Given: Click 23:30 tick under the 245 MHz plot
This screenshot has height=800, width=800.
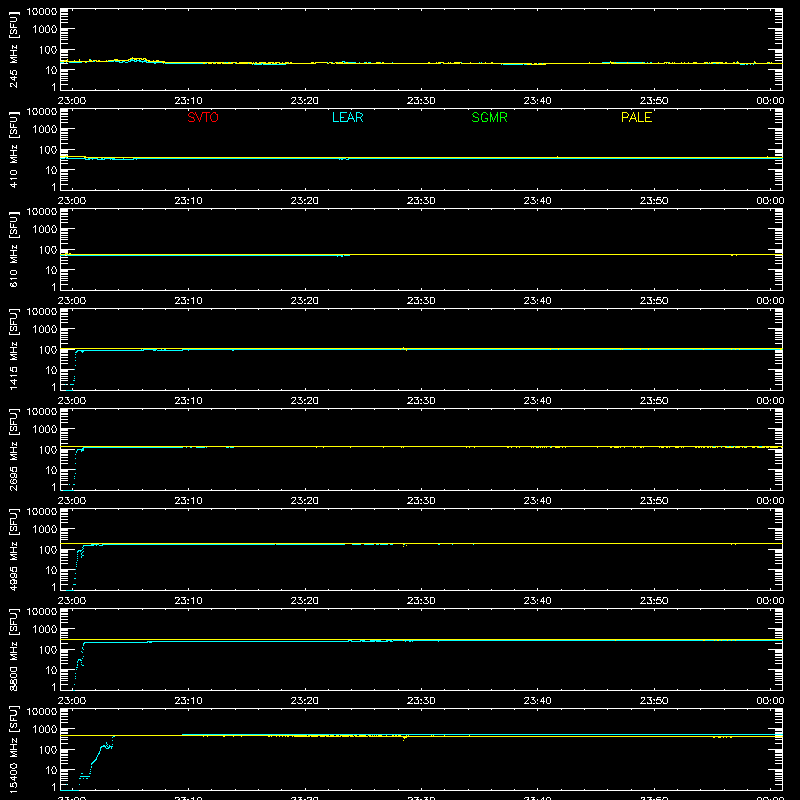Looking at the screenshot, I should (421, 101).
